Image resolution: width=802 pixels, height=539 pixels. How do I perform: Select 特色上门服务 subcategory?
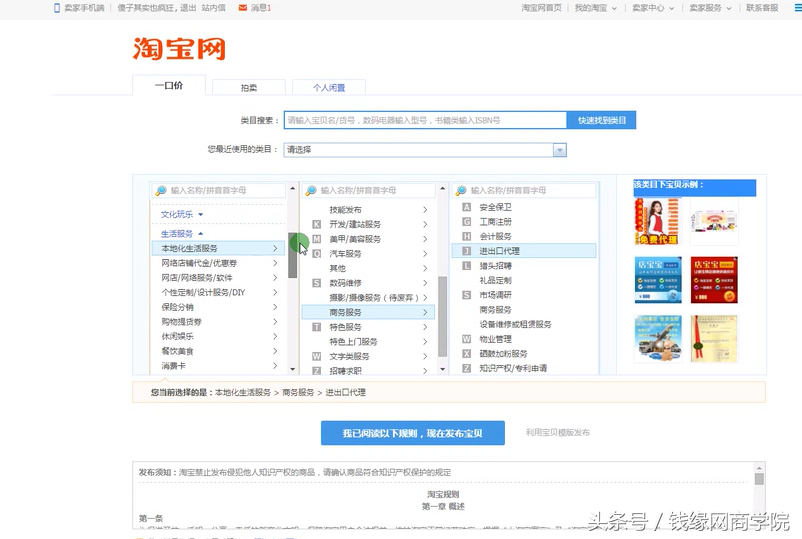click(x=368, y=342)
